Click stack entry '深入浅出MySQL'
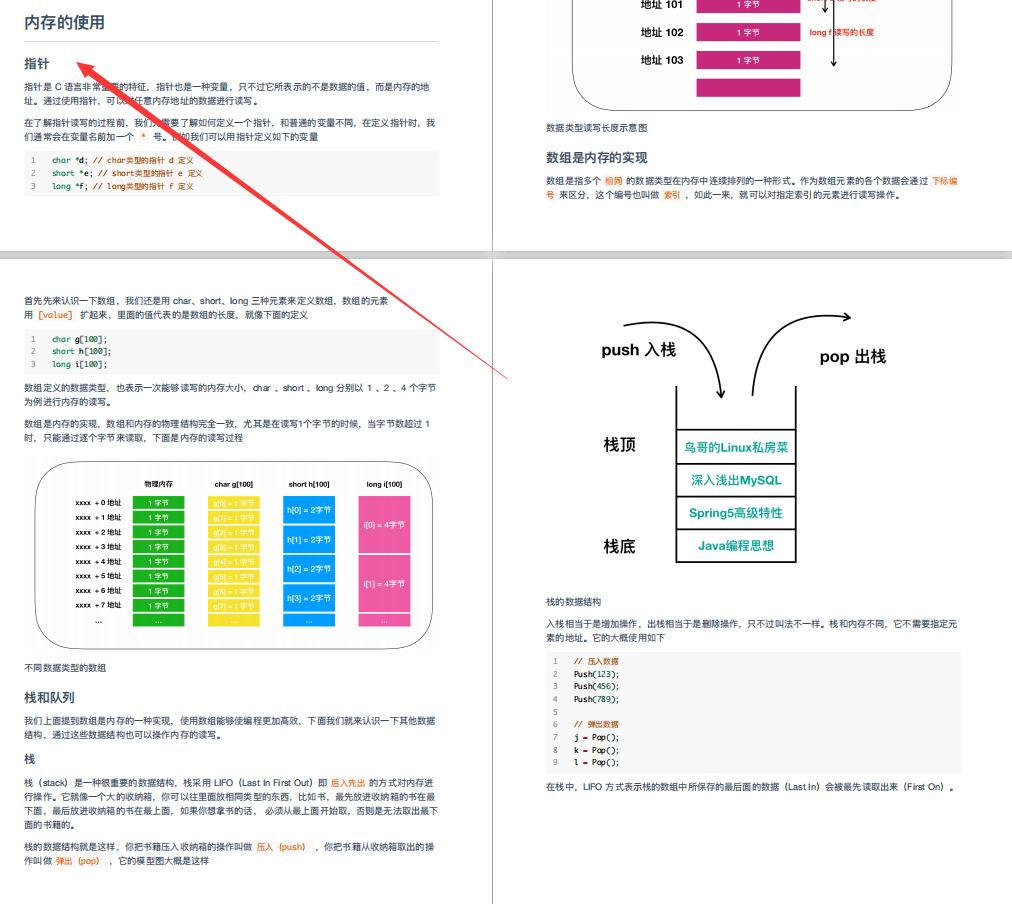 coord(736,480)
